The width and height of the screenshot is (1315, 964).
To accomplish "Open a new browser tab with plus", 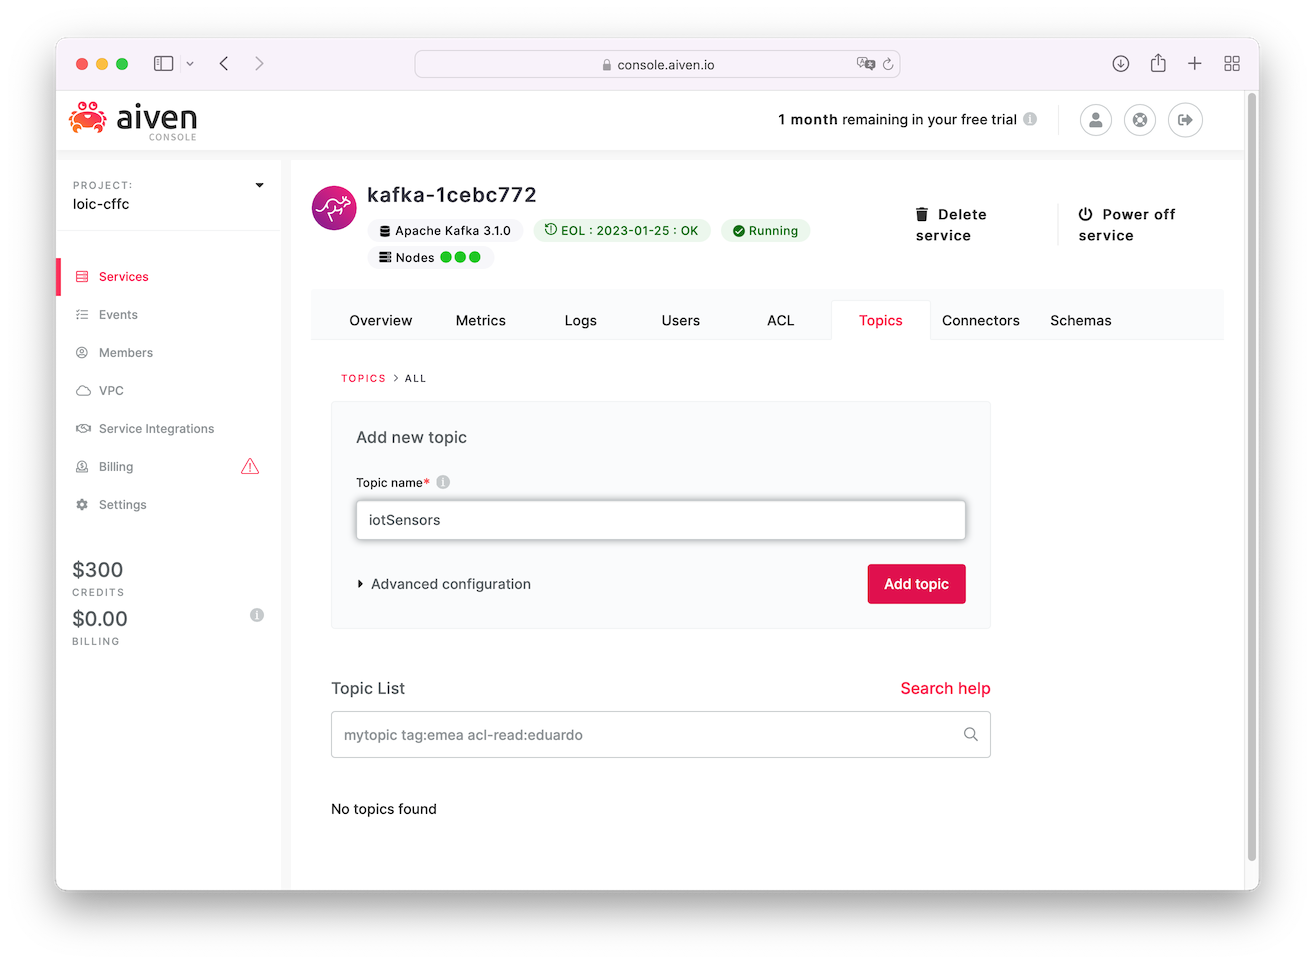I will (x=1195, y=64).
